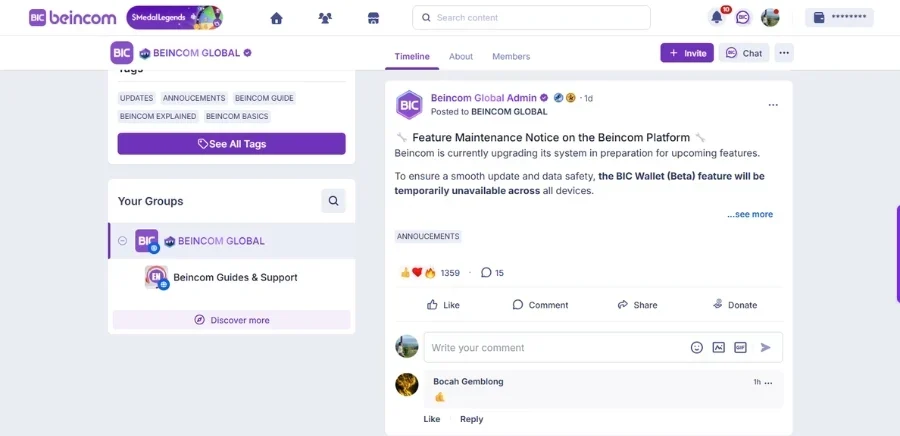Open the Communities people icon
This screenshot has width=900, height=436.
325,18
